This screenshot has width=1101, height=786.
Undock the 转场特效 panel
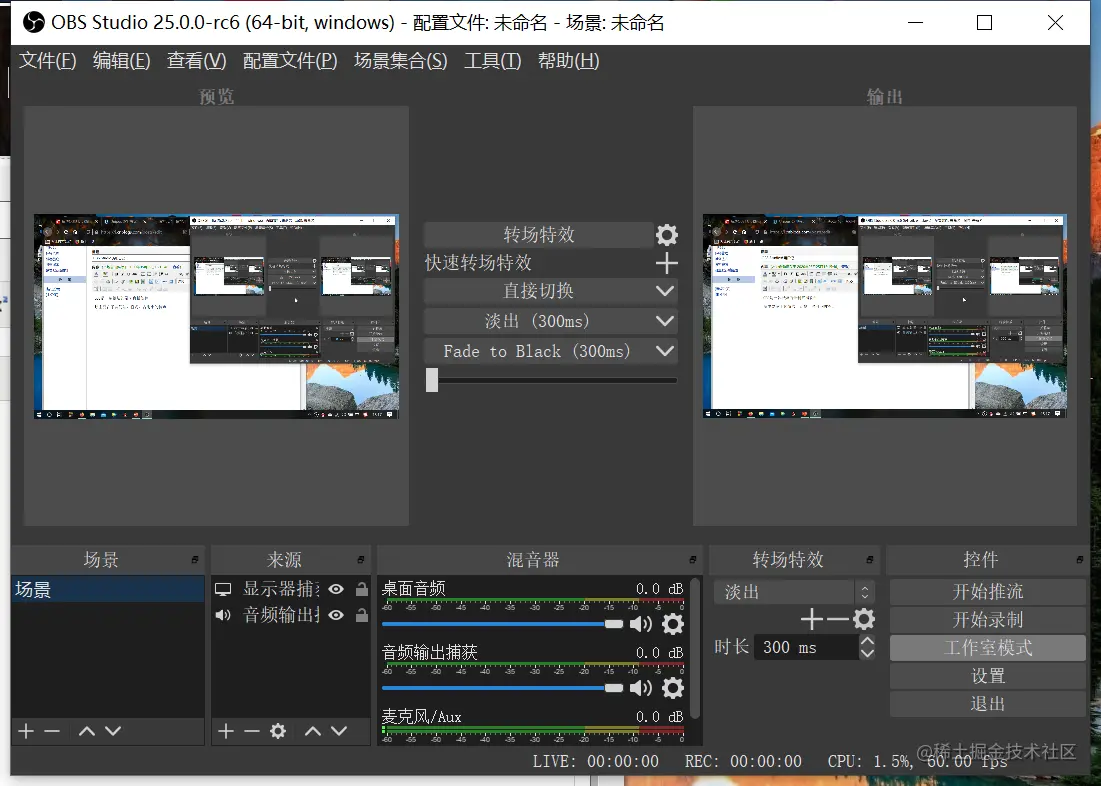(x=869, y=560)
